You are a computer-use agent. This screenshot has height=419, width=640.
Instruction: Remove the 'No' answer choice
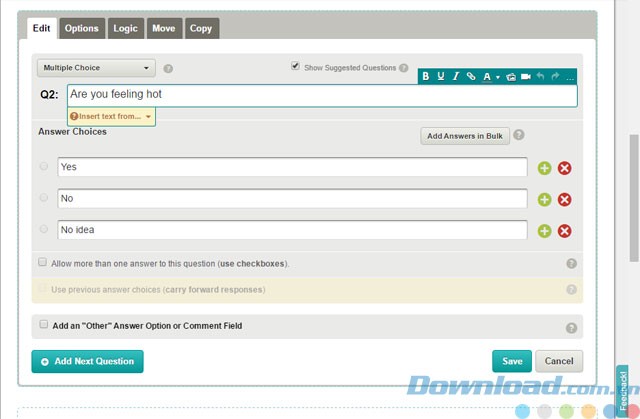coord(564,200)
